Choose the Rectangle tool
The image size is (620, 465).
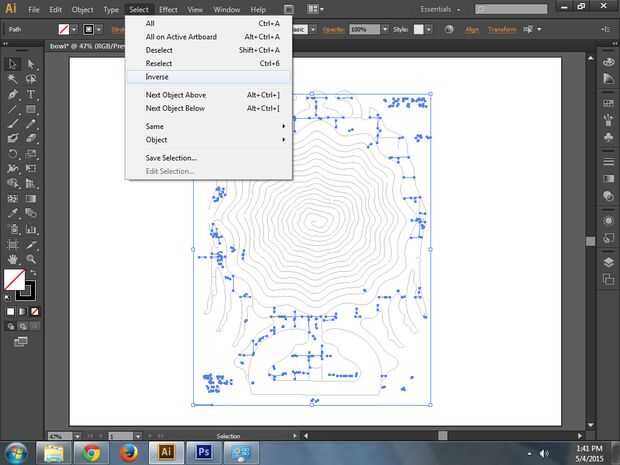tap(31, 109)
